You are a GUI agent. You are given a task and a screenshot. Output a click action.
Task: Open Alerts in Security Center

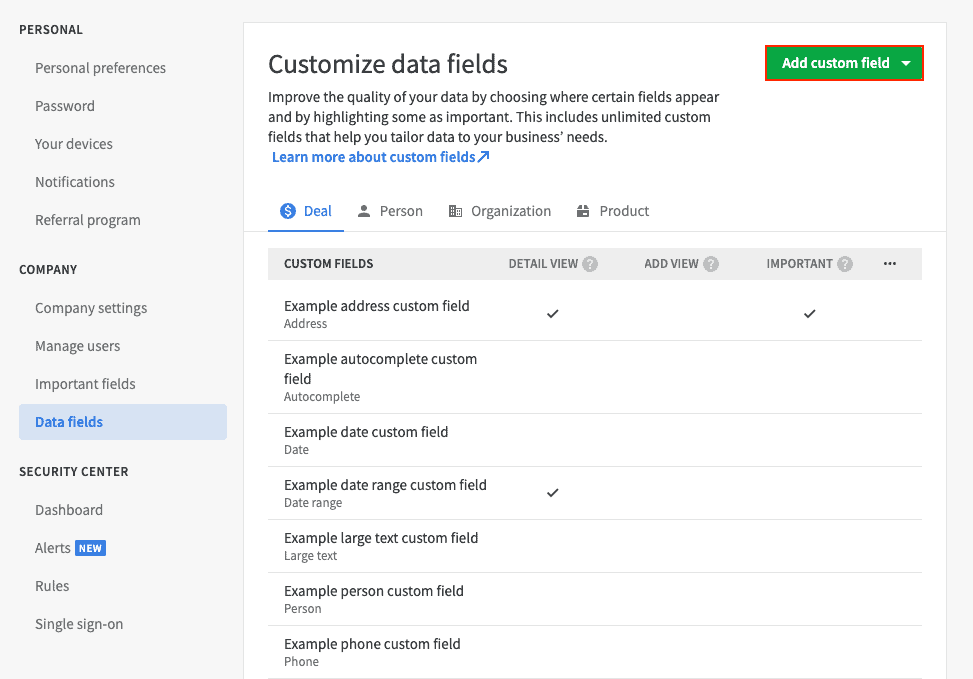(53, 548)
